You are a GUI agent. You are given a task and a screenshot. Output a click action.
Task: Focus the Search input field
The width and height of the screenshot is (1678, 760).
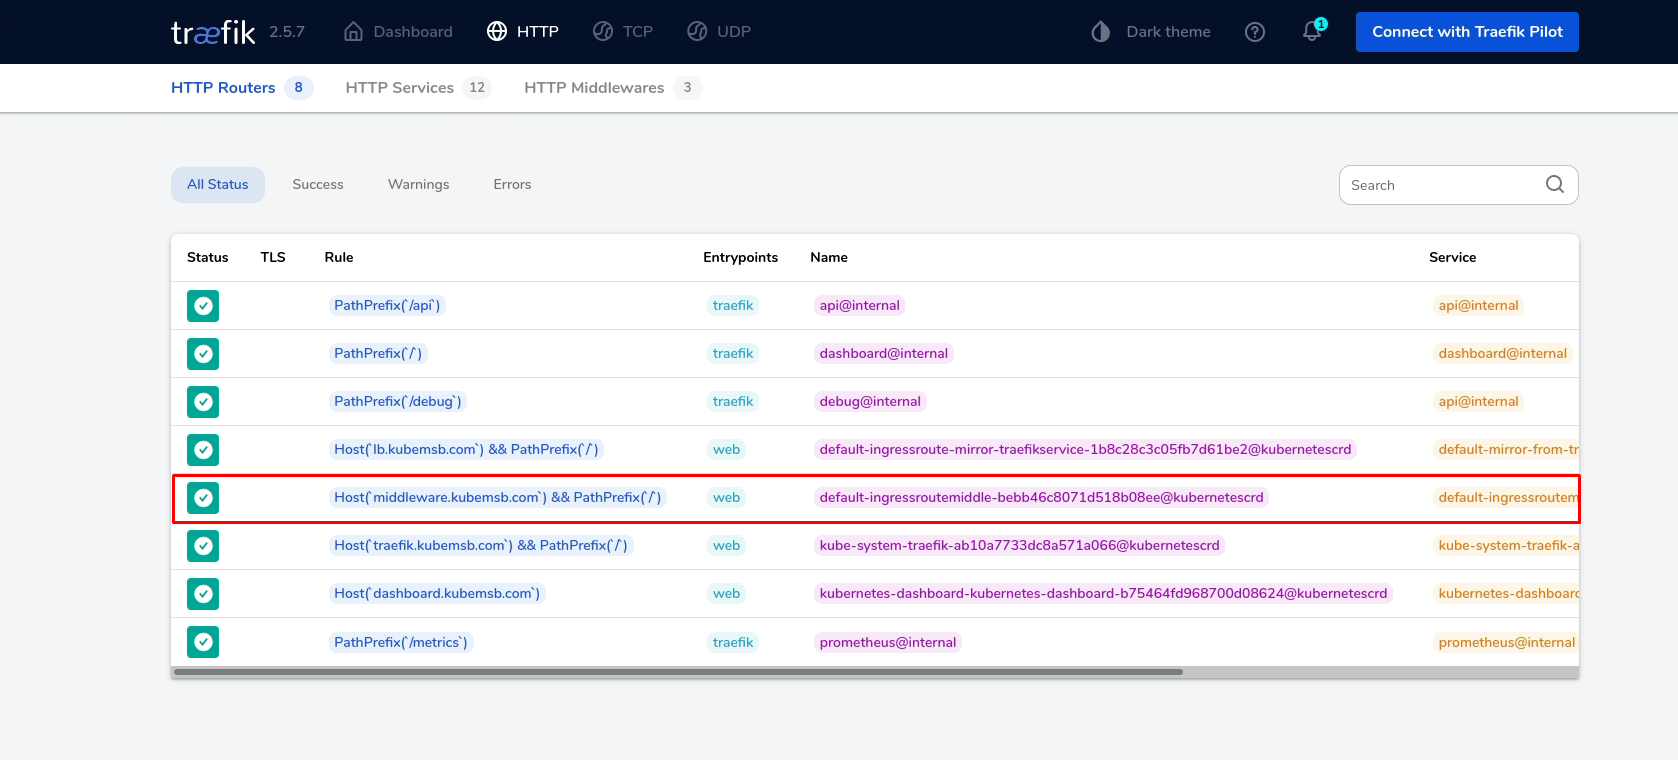point(1440,185)
